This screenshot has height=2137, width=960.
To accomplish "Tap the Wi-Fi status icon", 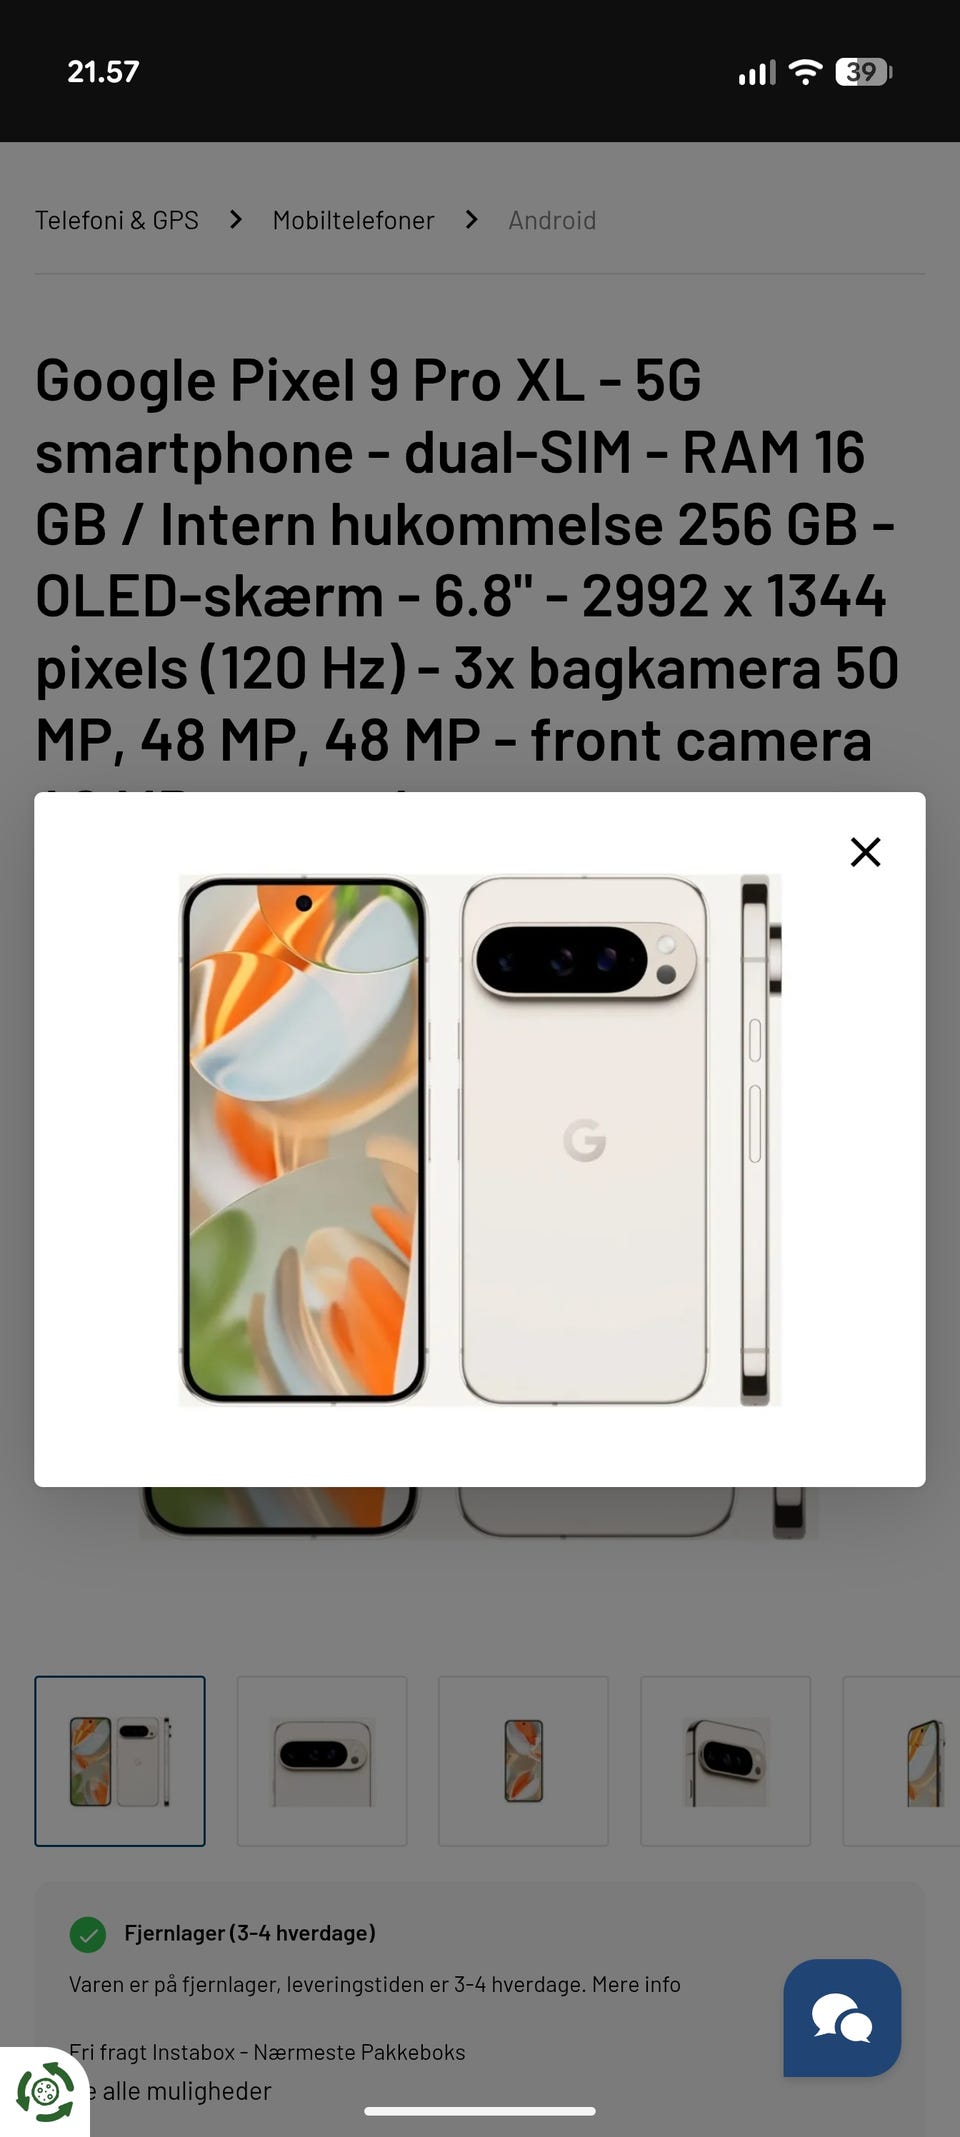I will [805, 72].
